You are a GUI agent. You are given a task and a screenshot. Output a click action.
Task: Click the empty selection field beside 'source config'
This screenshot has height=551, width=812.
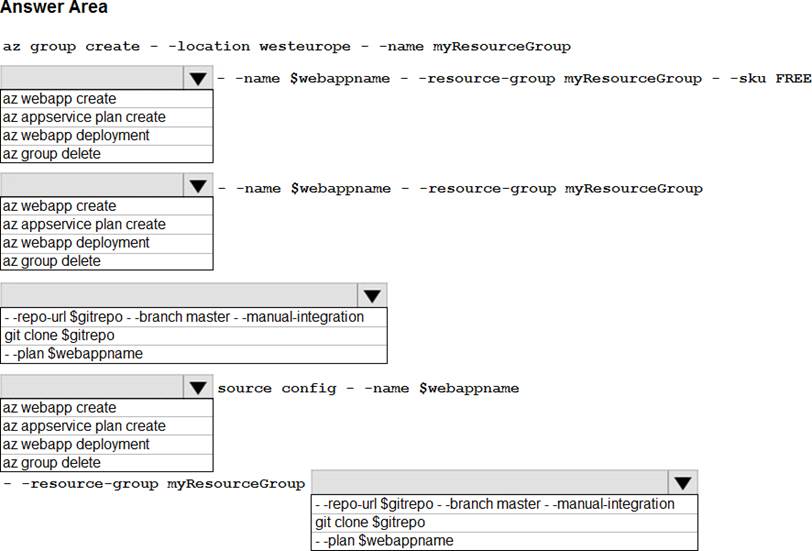(92, 388)
